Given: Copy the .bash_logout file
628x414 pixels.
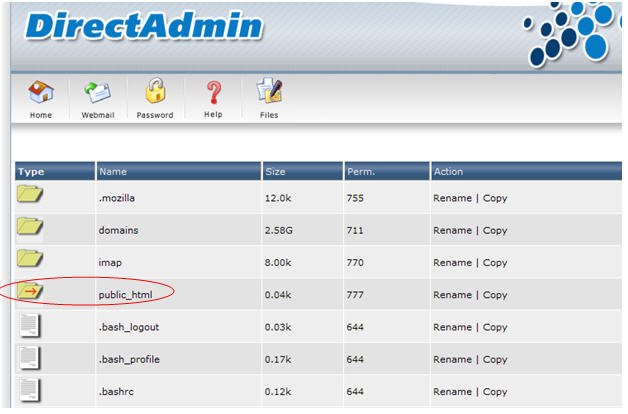Looking at the screenshot, I should coord(495,328).
